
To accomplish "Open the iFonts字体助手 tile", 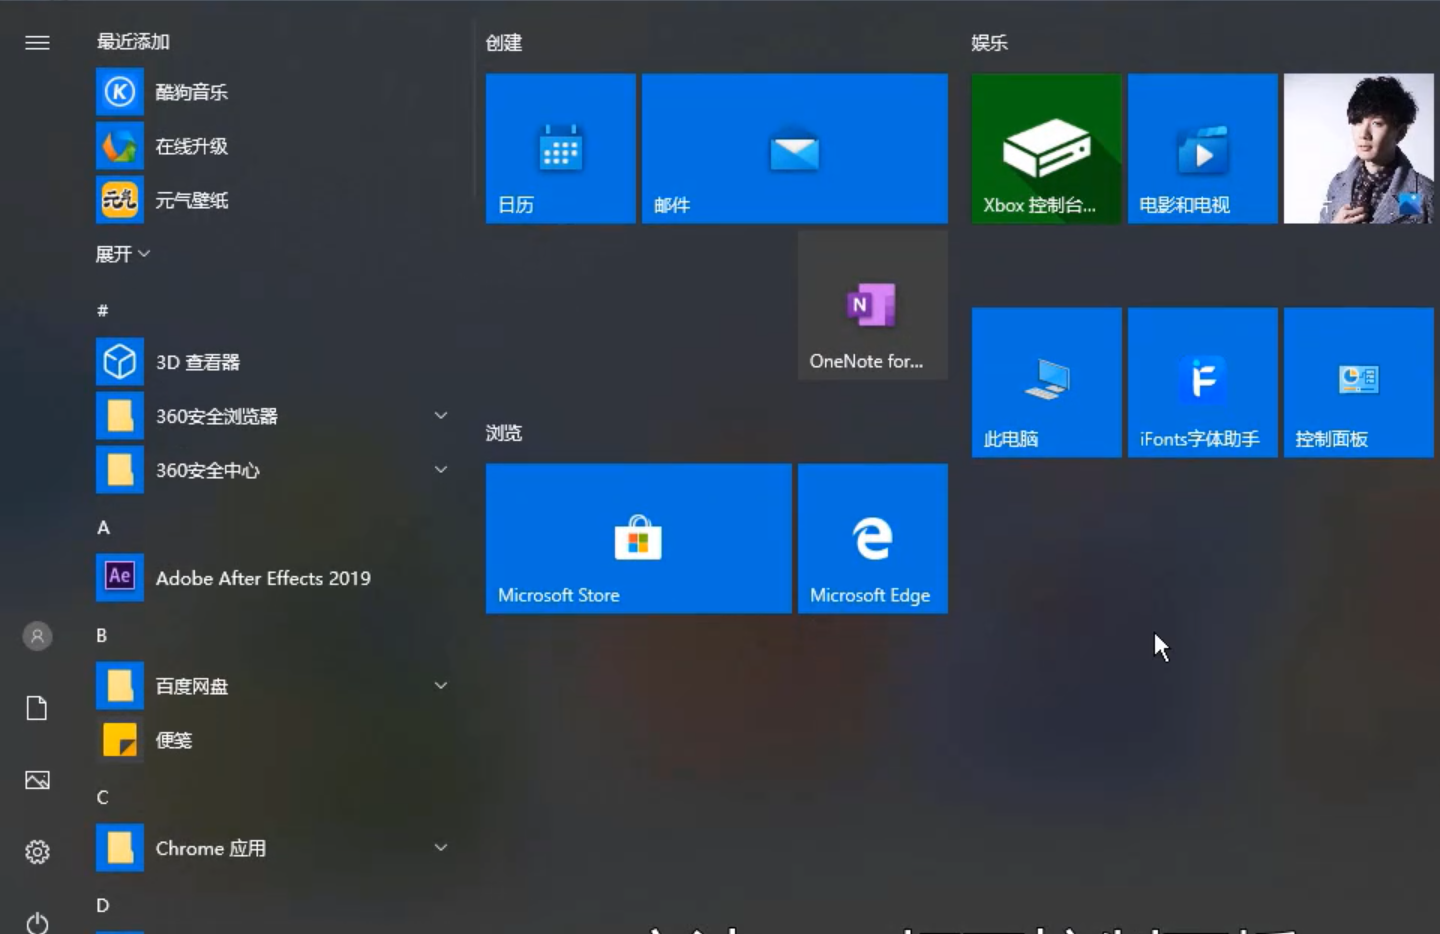I will (1202, 382).
